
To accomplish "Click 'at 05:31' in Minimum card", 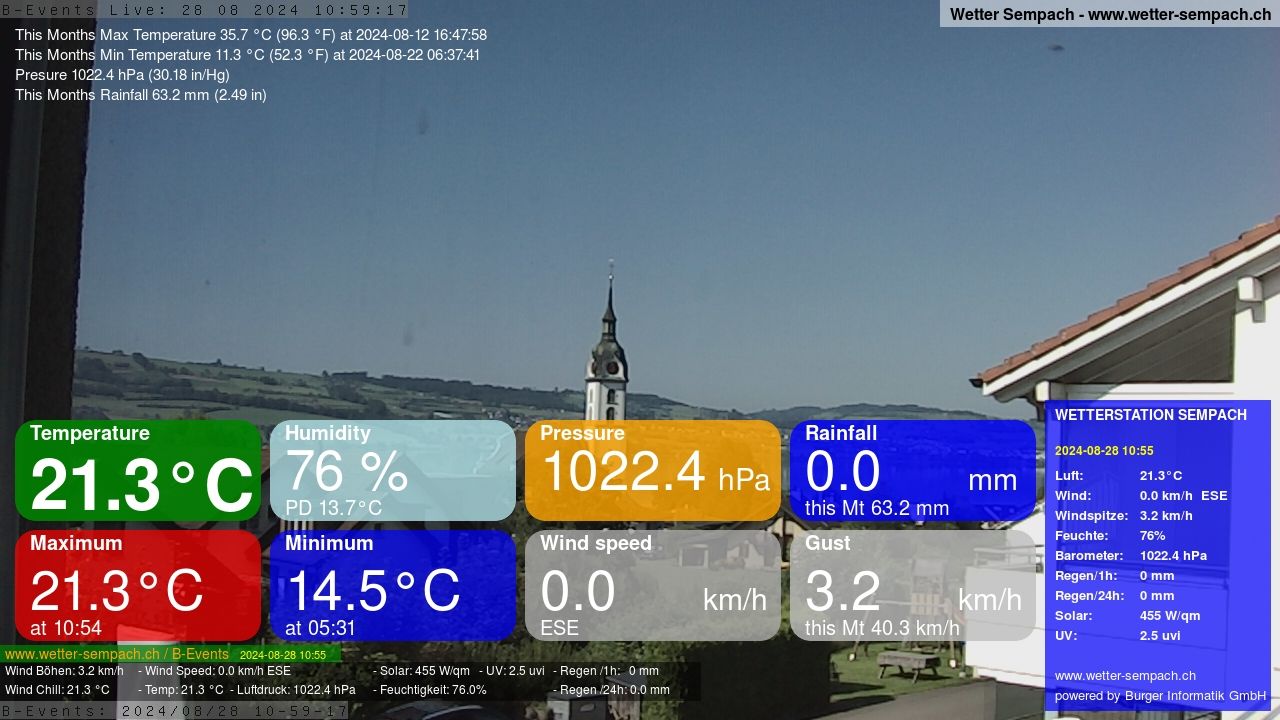I will click(320, 628).
